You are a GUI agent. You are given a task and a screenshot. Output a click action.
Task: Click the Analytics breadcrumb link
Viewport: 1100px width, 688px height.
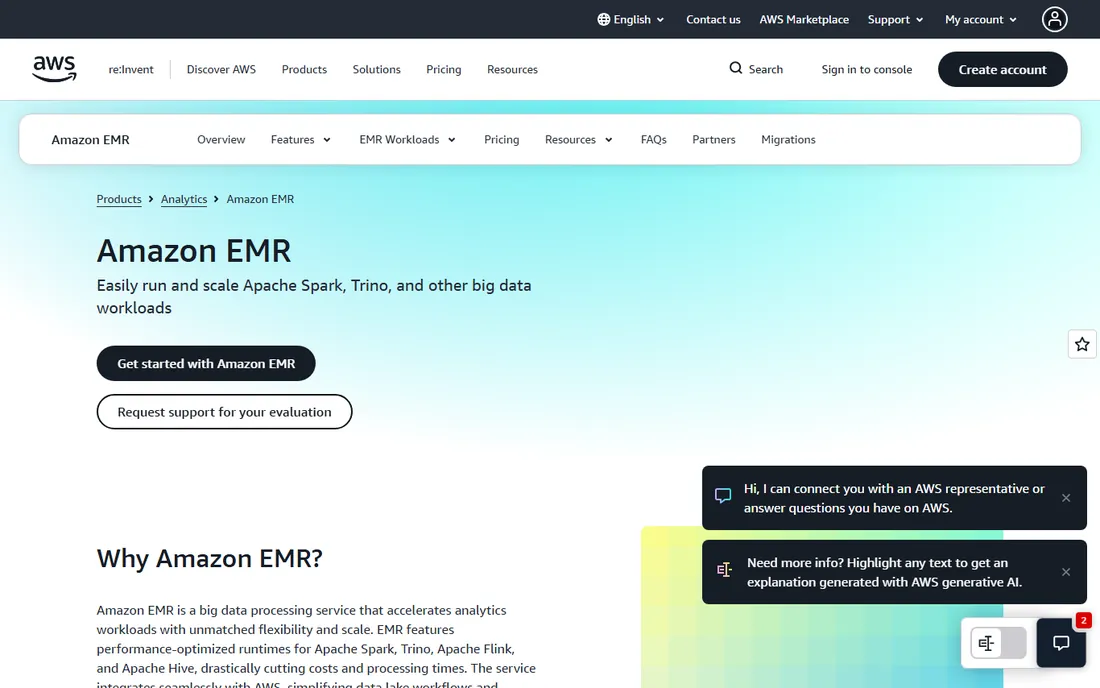click(x=184, y=199)
